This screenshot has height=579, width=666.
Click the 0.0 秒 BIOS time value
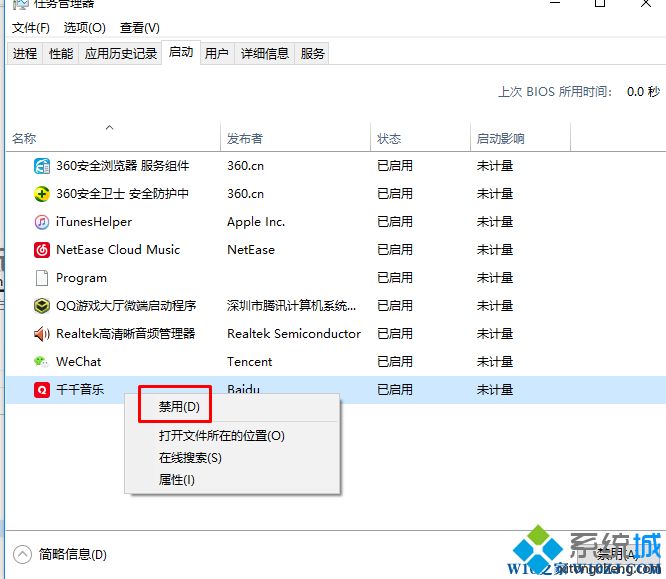643,92
